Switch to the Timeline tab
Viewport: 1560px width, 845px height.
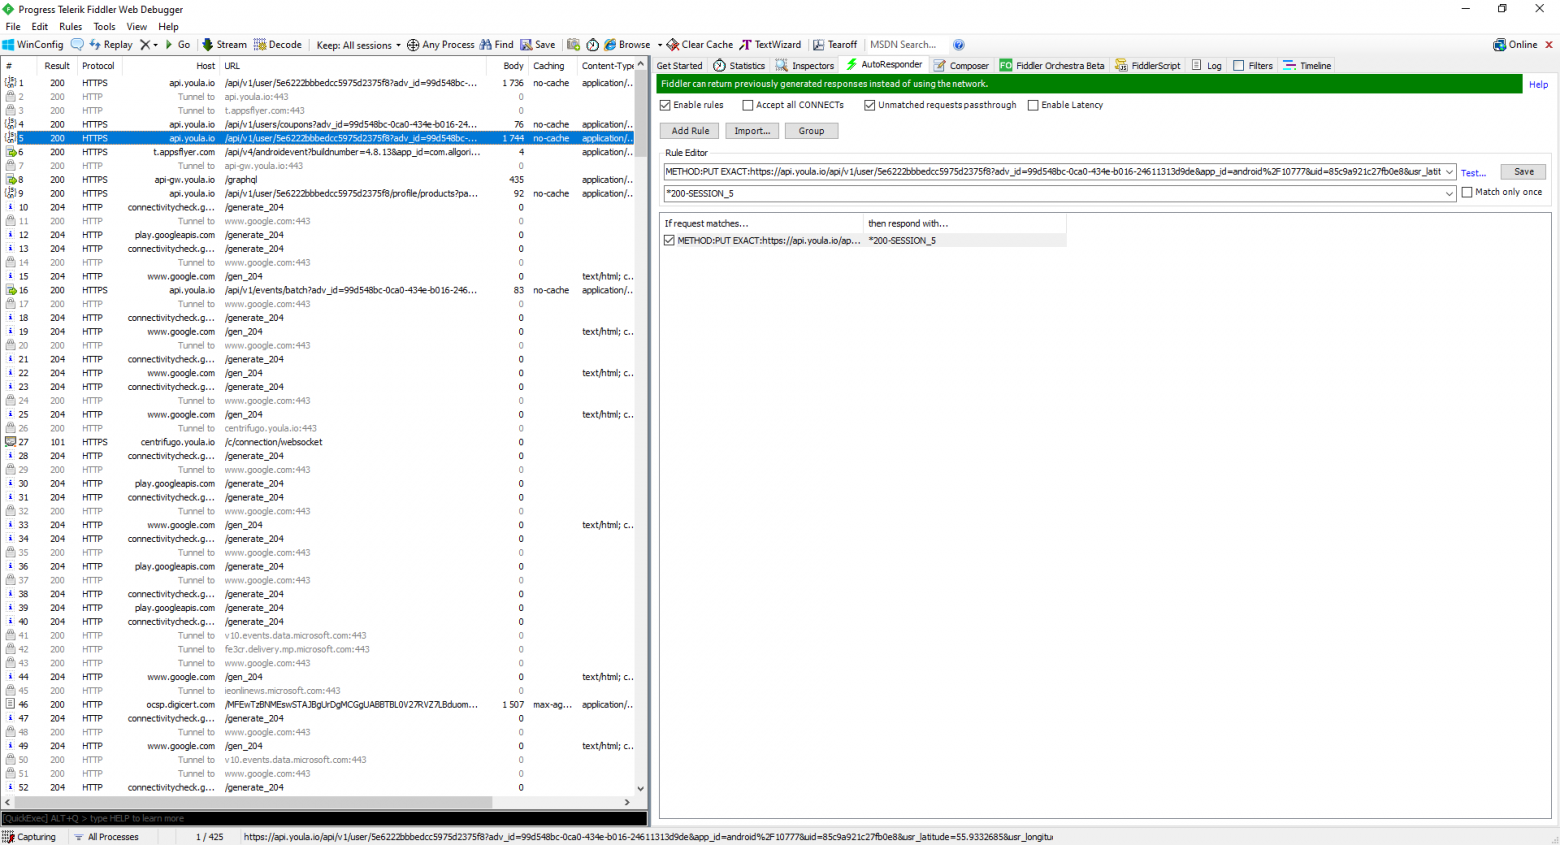point(1307,66)
